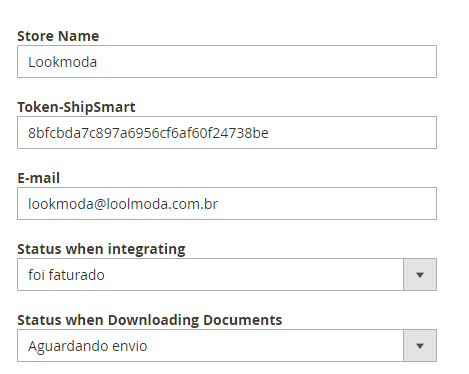Click on the lookmoda@loolmoda.com.br address text
The width and height of the screenshot is (469, 374).
[x=123, y=204]
